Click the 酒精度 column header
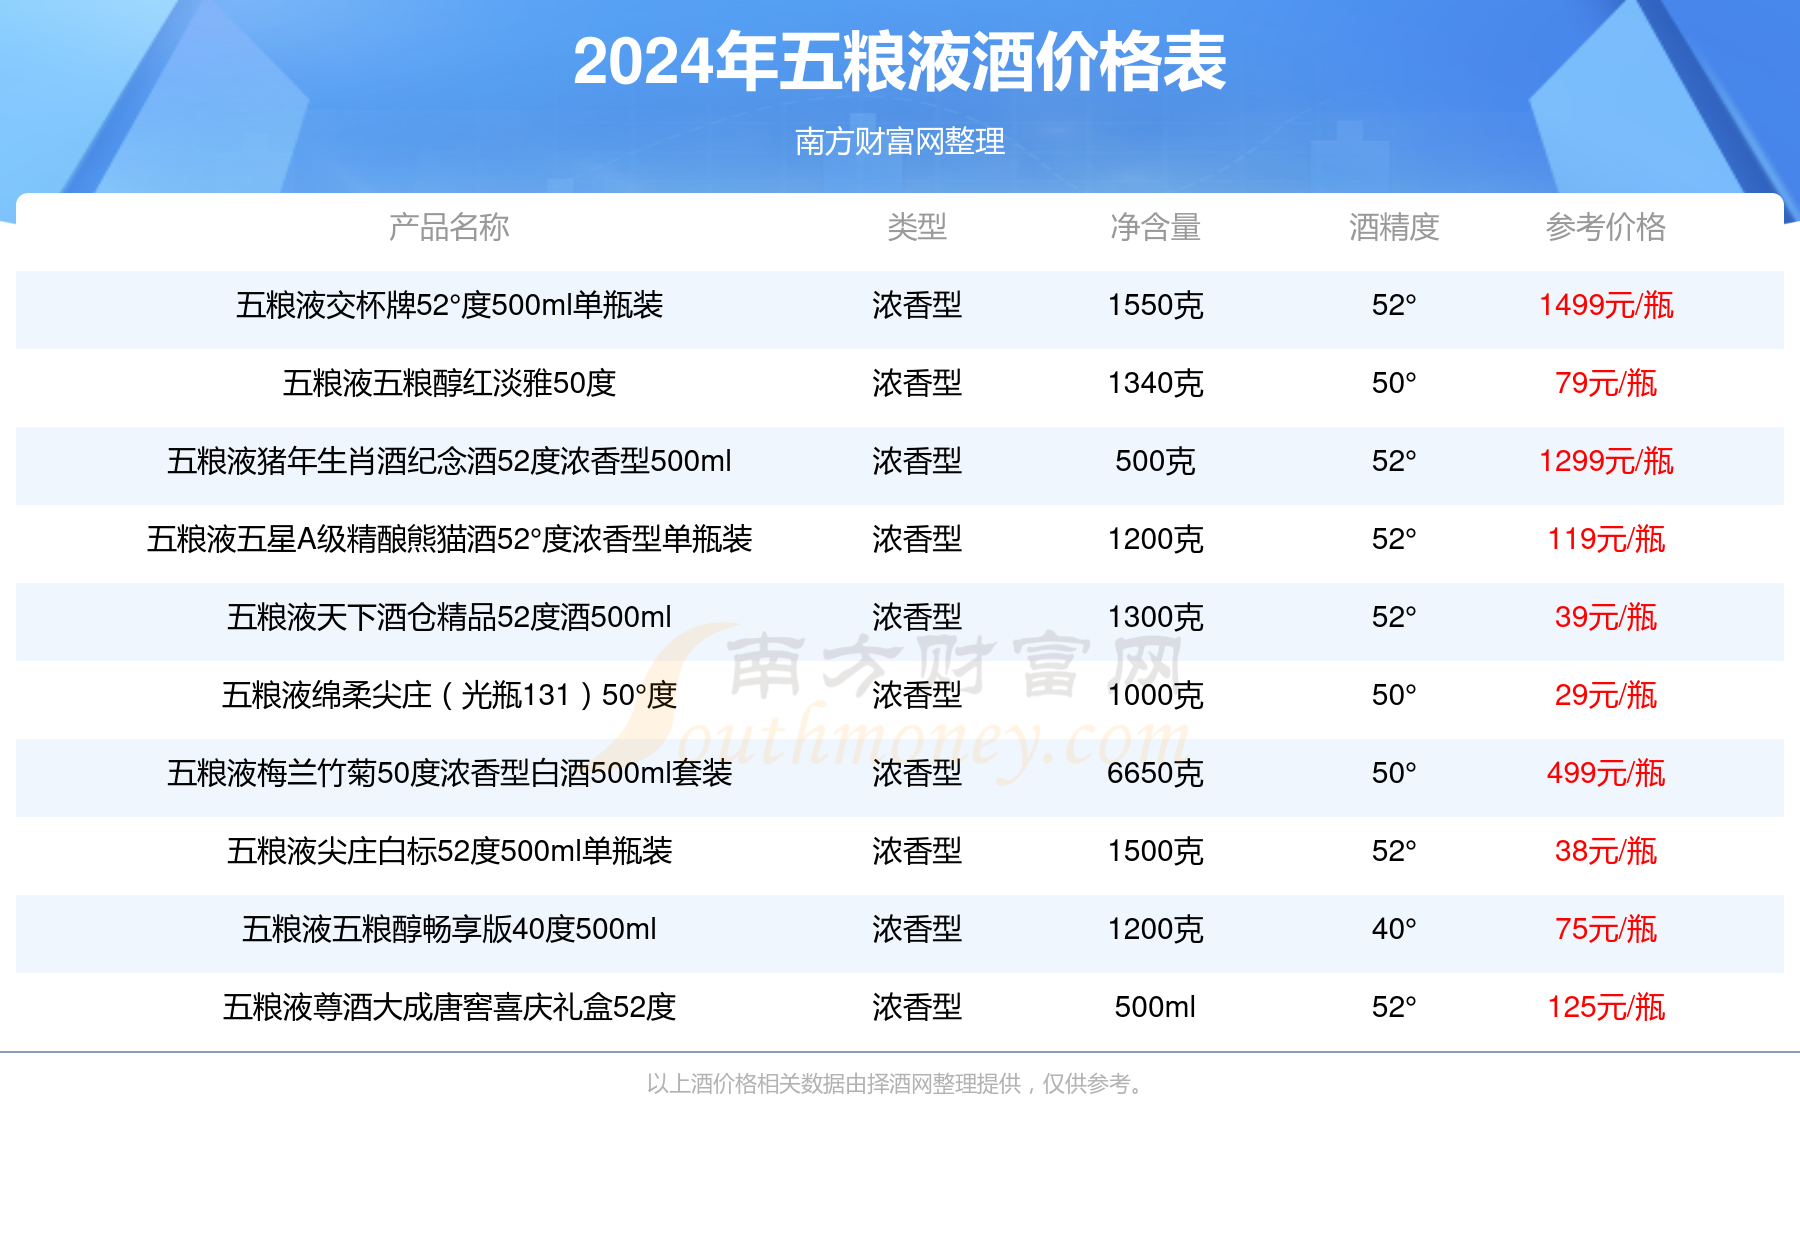The height and width of the screenshot is (1250, 1800). point(1394,227)
